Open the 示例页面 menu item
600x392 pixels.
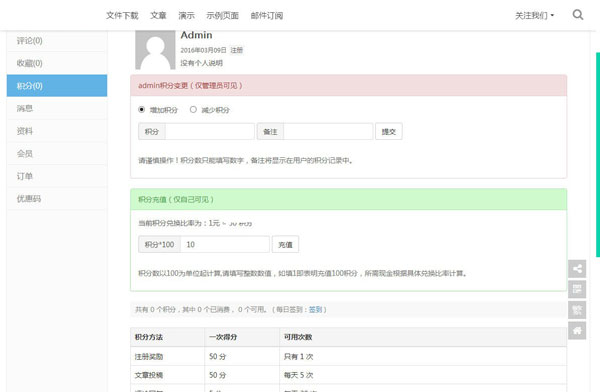tap(222, 15)
